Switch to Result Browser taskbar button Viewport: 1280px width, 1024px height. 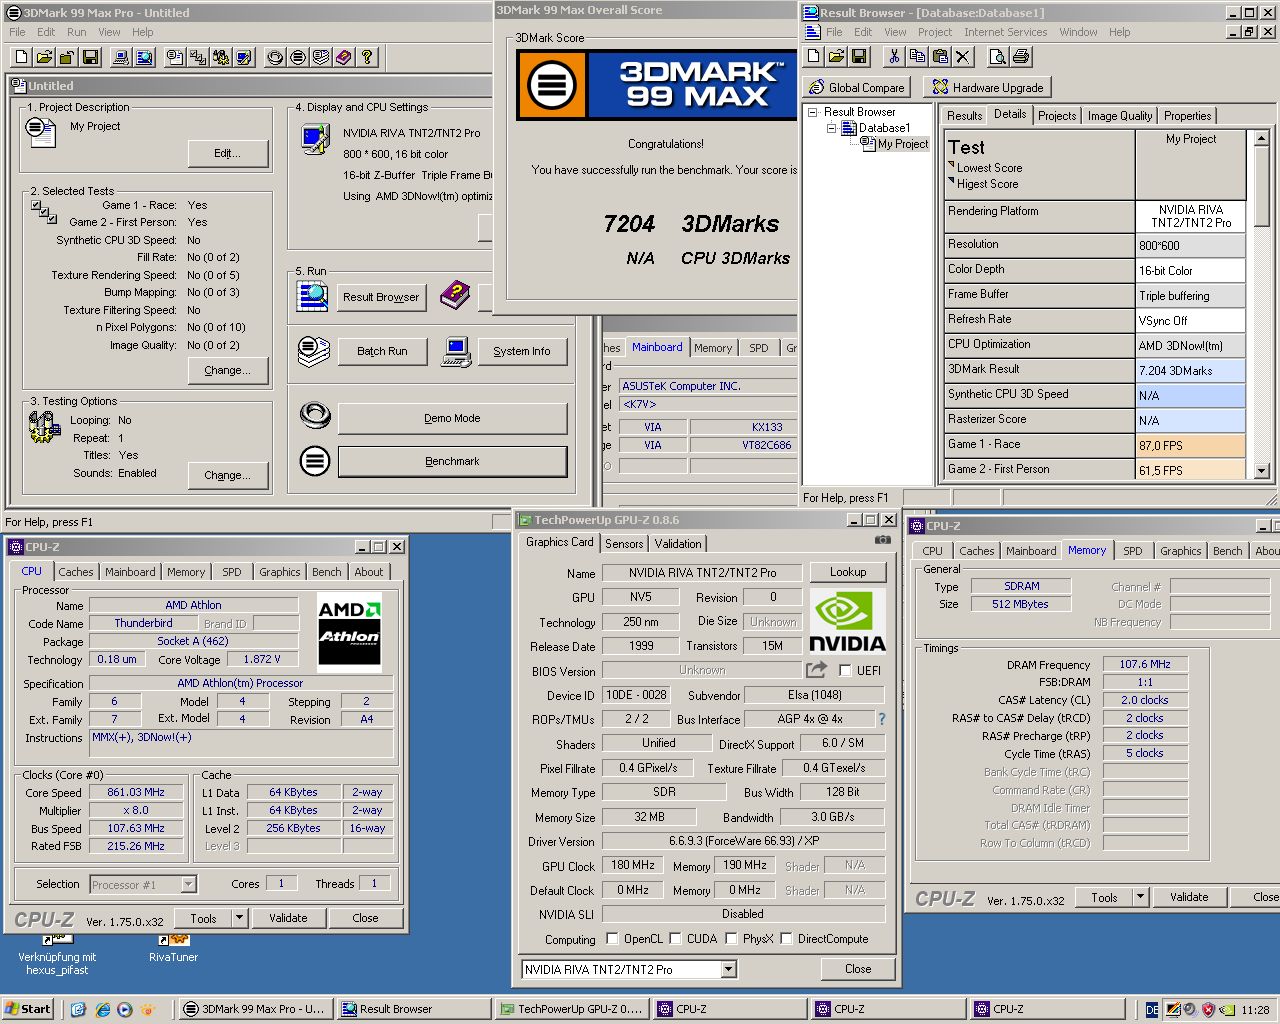413,1009
